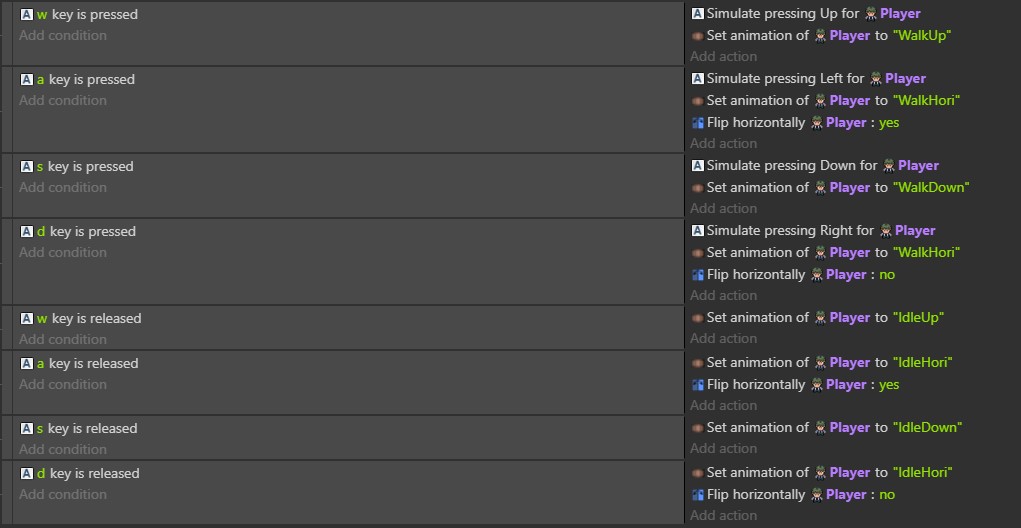
Task: Click the green 'd' key parameter in 'd key pressed'
Action: 41,232
